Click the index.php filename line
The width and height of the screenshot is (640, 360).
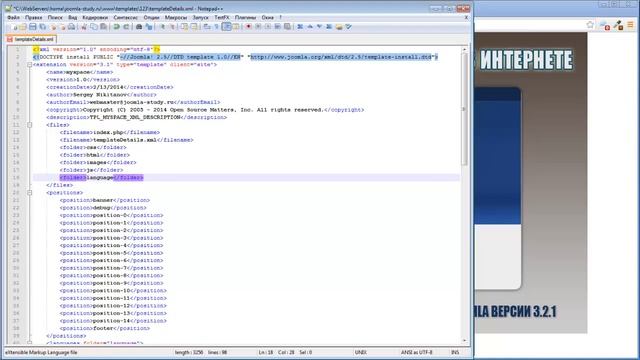click(110, 132)
